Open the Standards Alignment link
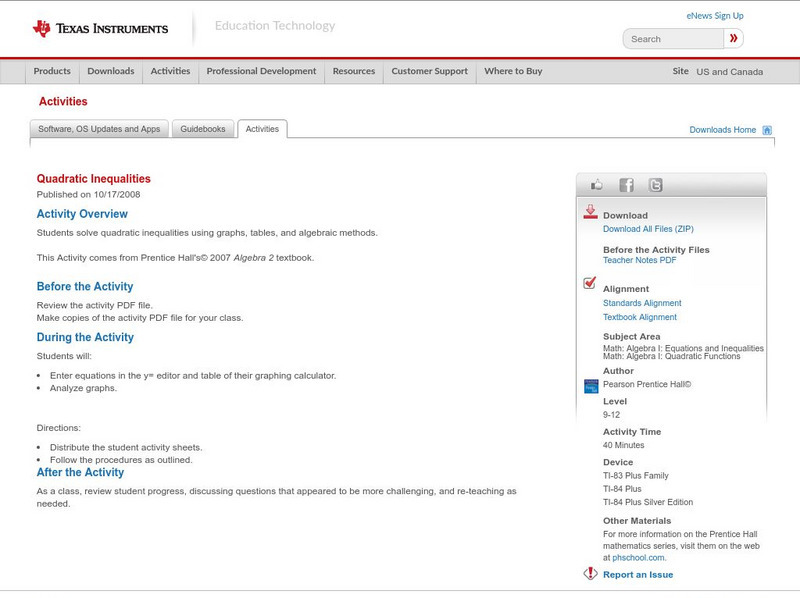The width and height of the screenshot is (800, 598). (x=642, y=303)
